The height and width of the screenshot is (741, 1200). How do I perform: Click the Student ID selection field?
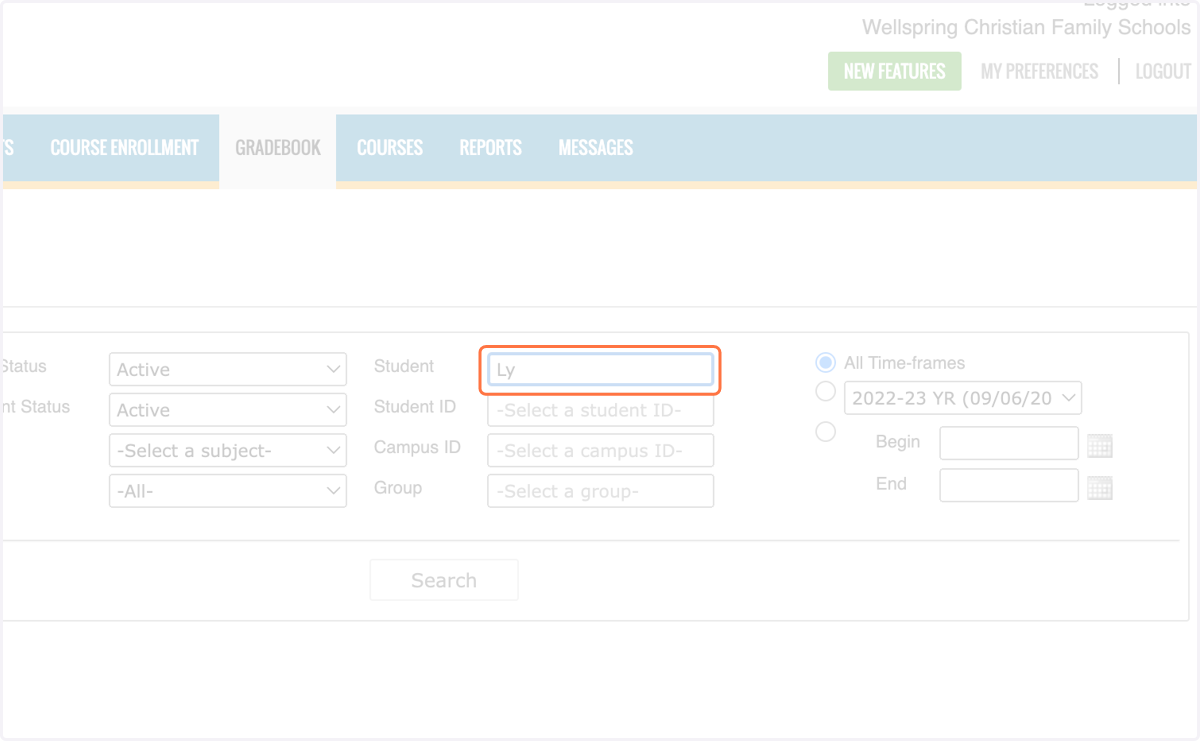pyautogui.click(x=600, y=410)
